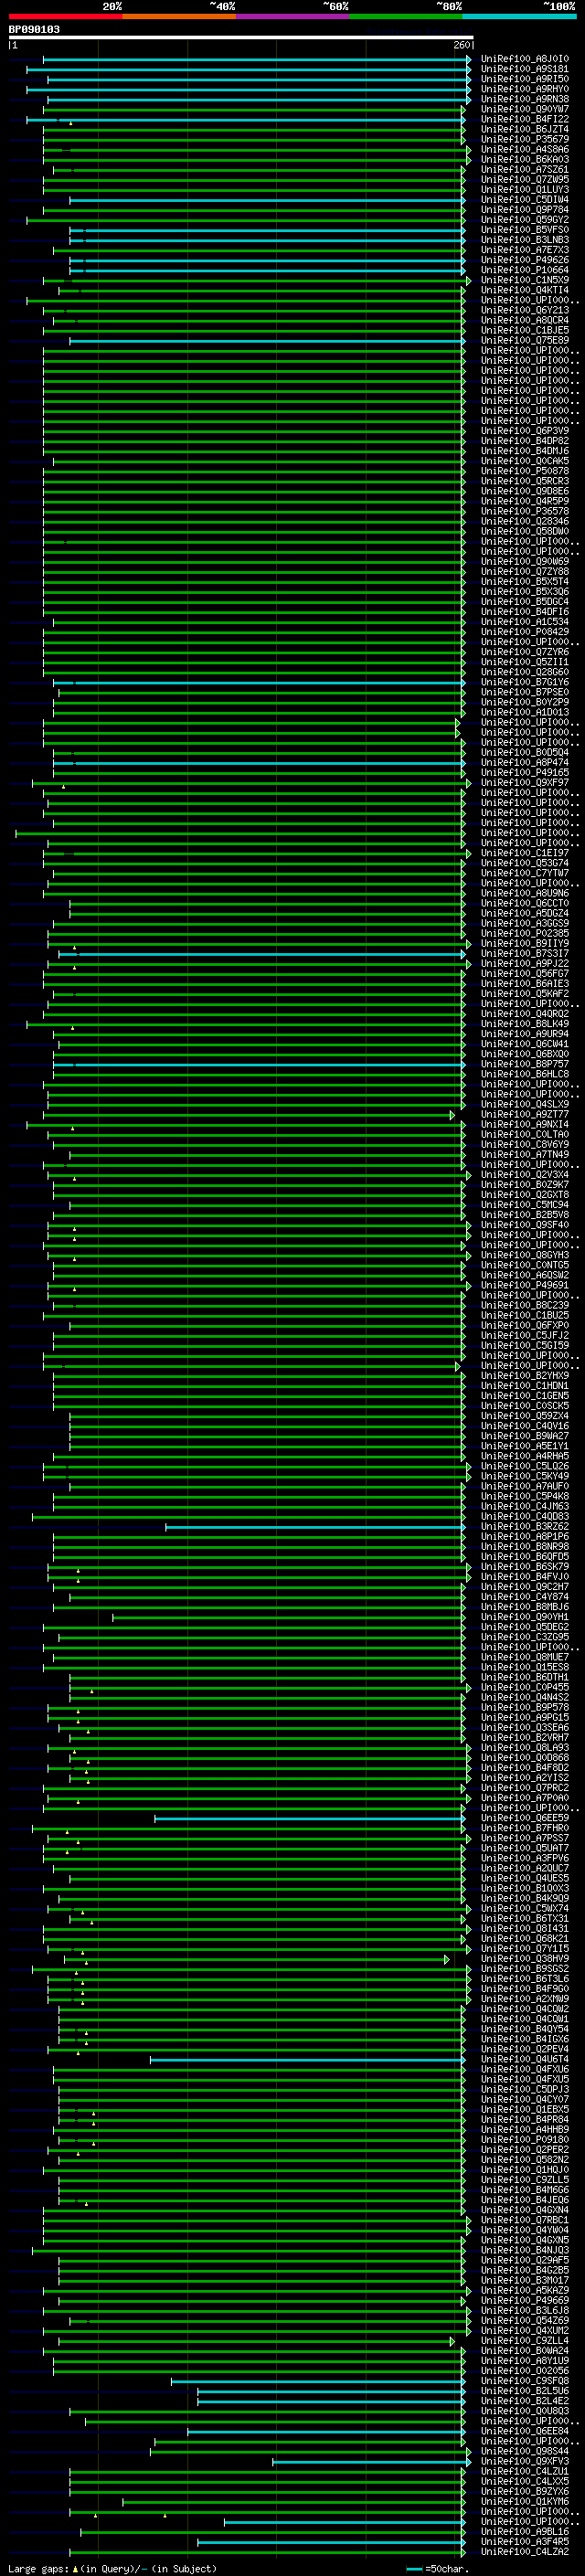Click the cyan ~100% identity legend bar

[519, 16]
